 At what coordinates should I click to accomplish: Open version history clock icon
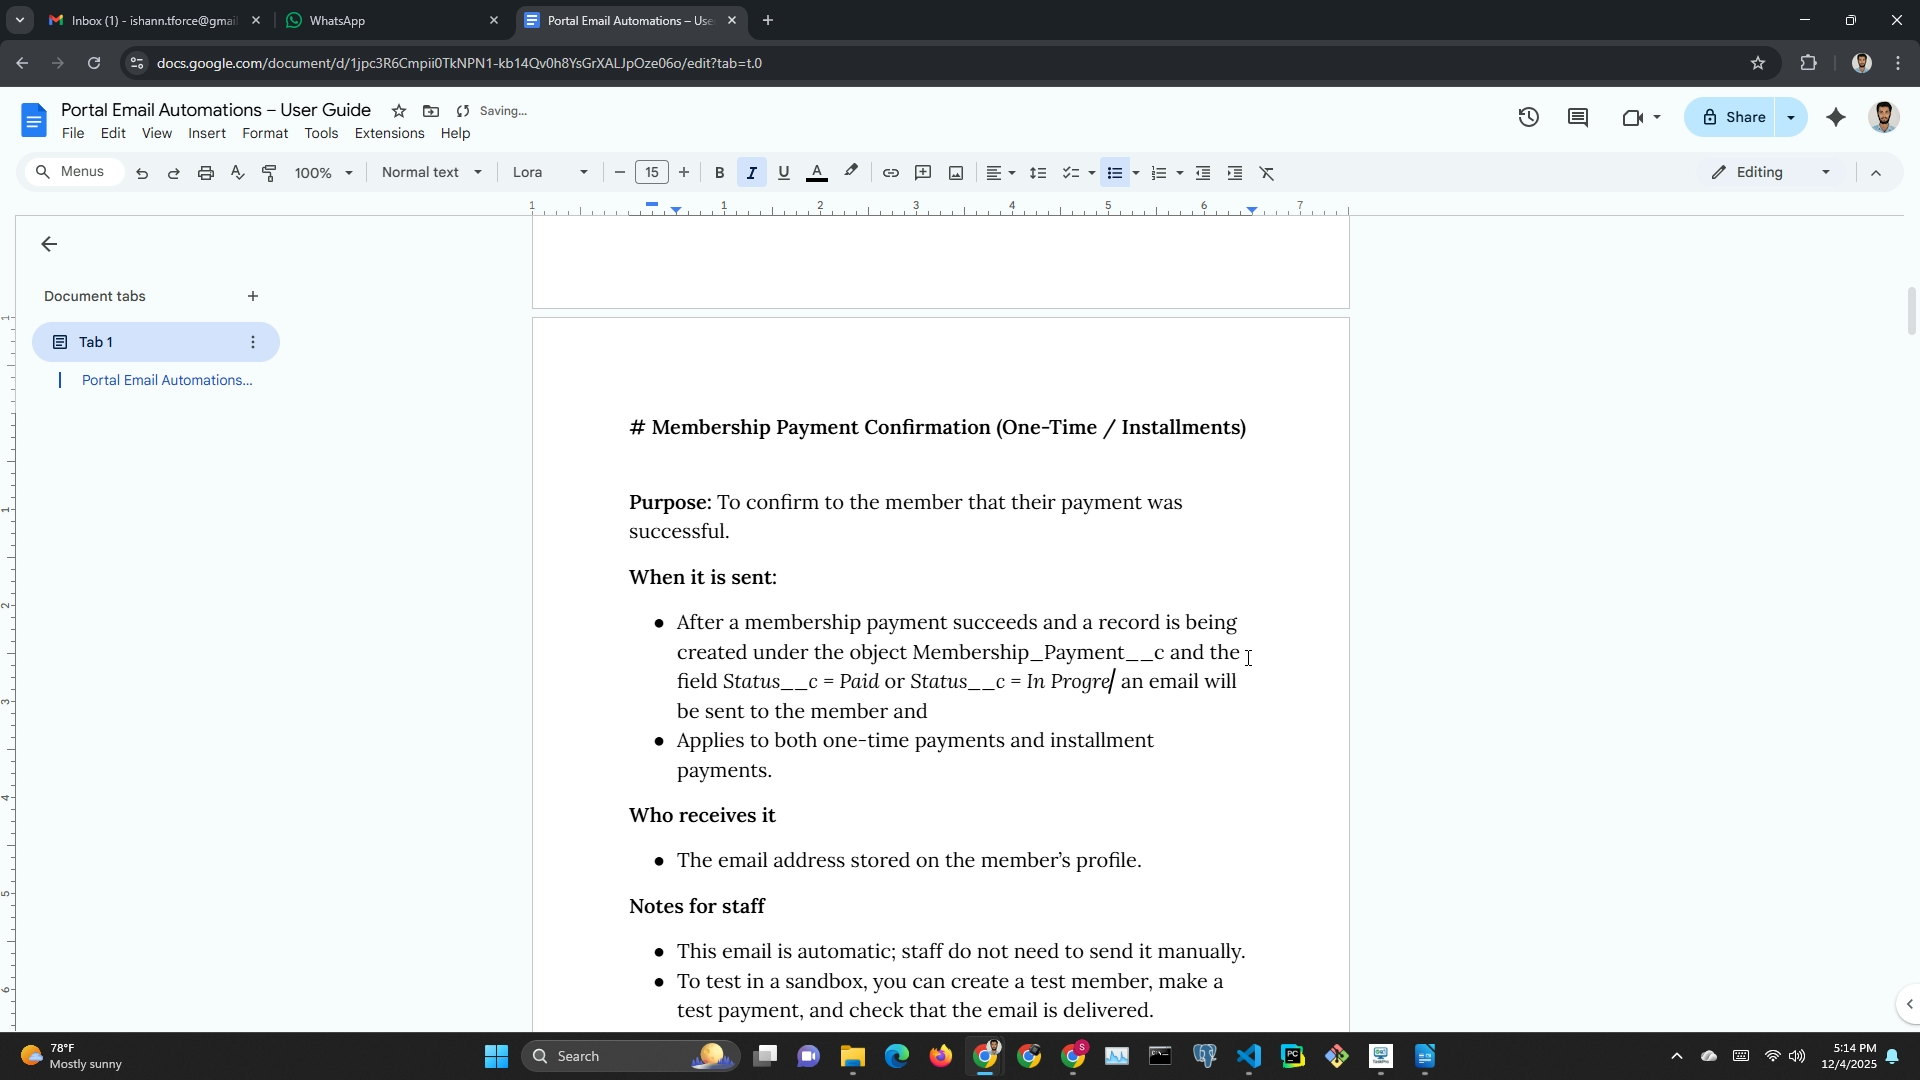1528,118
